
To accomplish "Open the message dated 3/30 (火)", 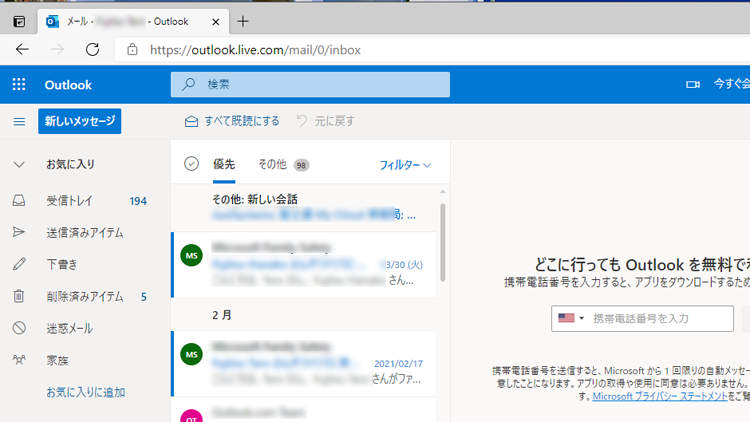I will click(x=303, y=265).
